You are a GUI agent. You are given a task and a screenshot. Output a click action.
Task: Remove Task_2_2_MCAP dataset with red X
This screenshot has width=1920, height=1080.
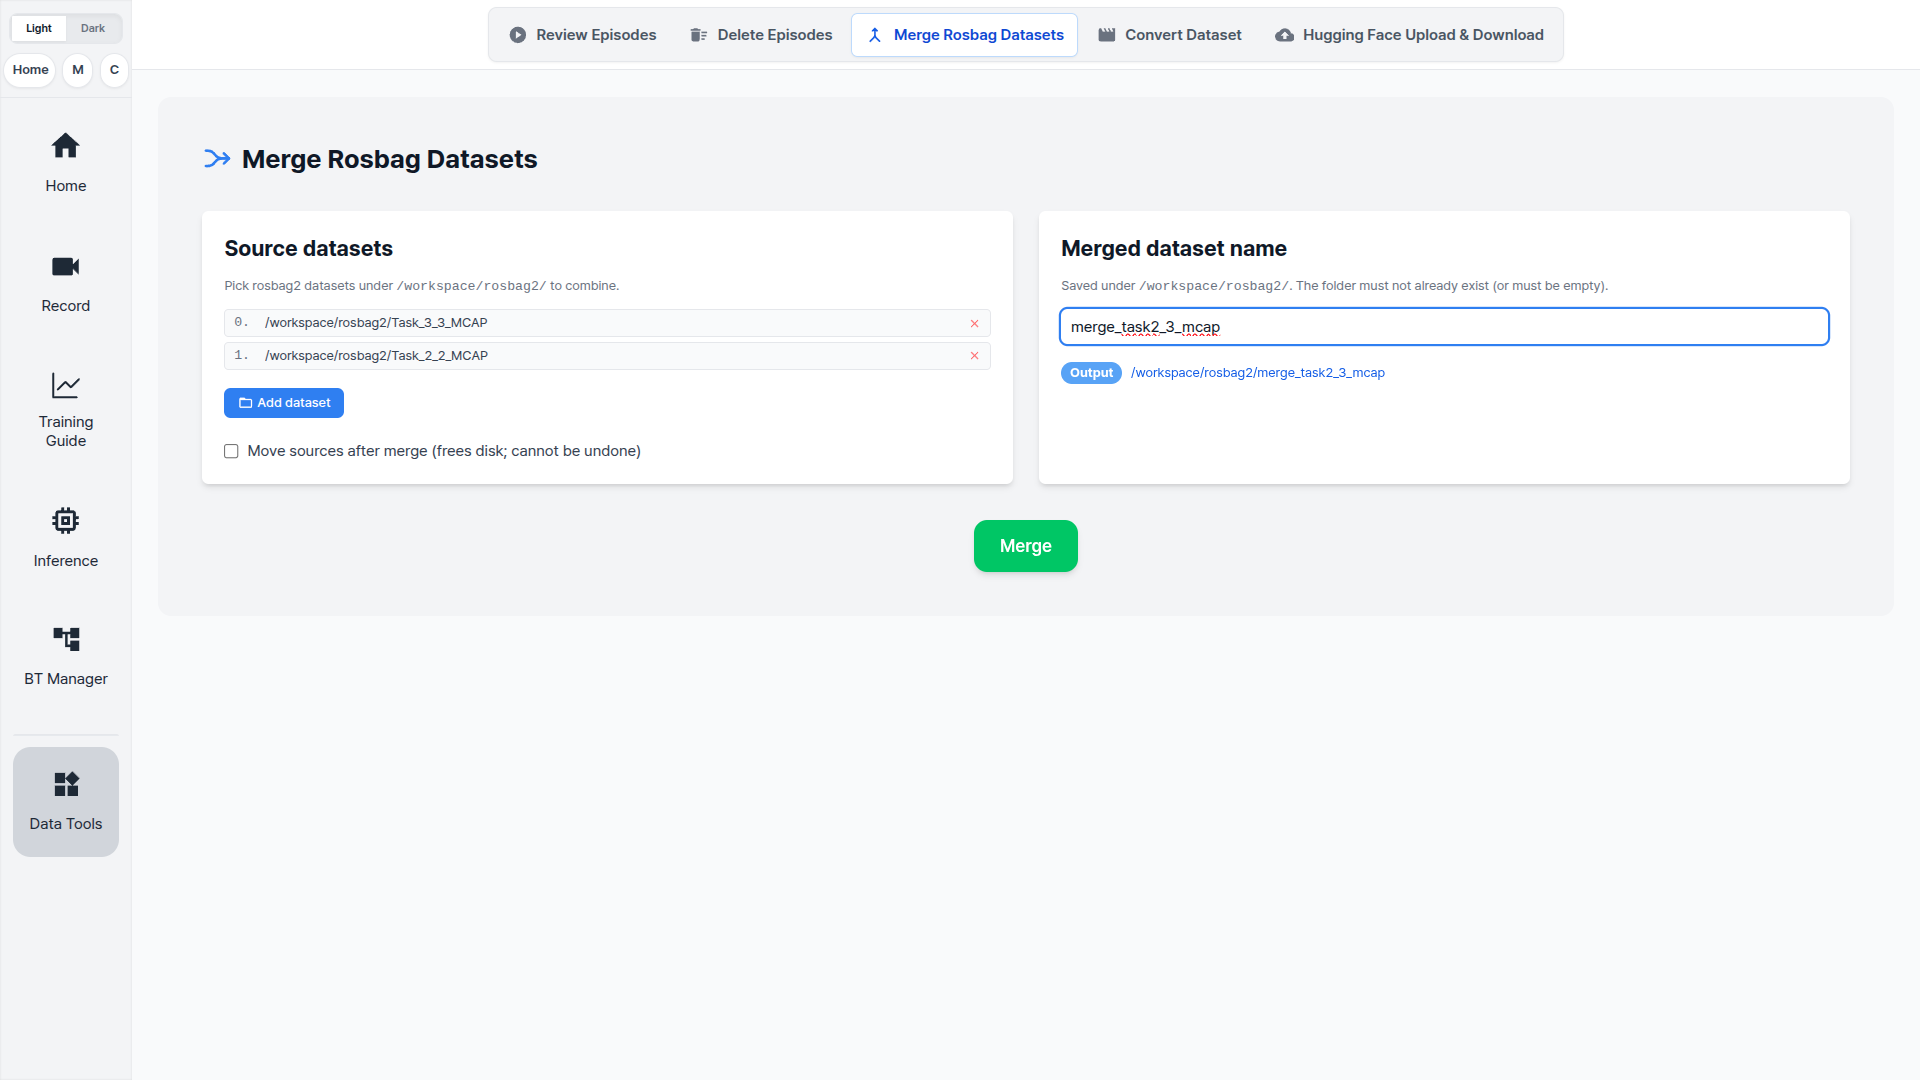(x=974, y=356)
